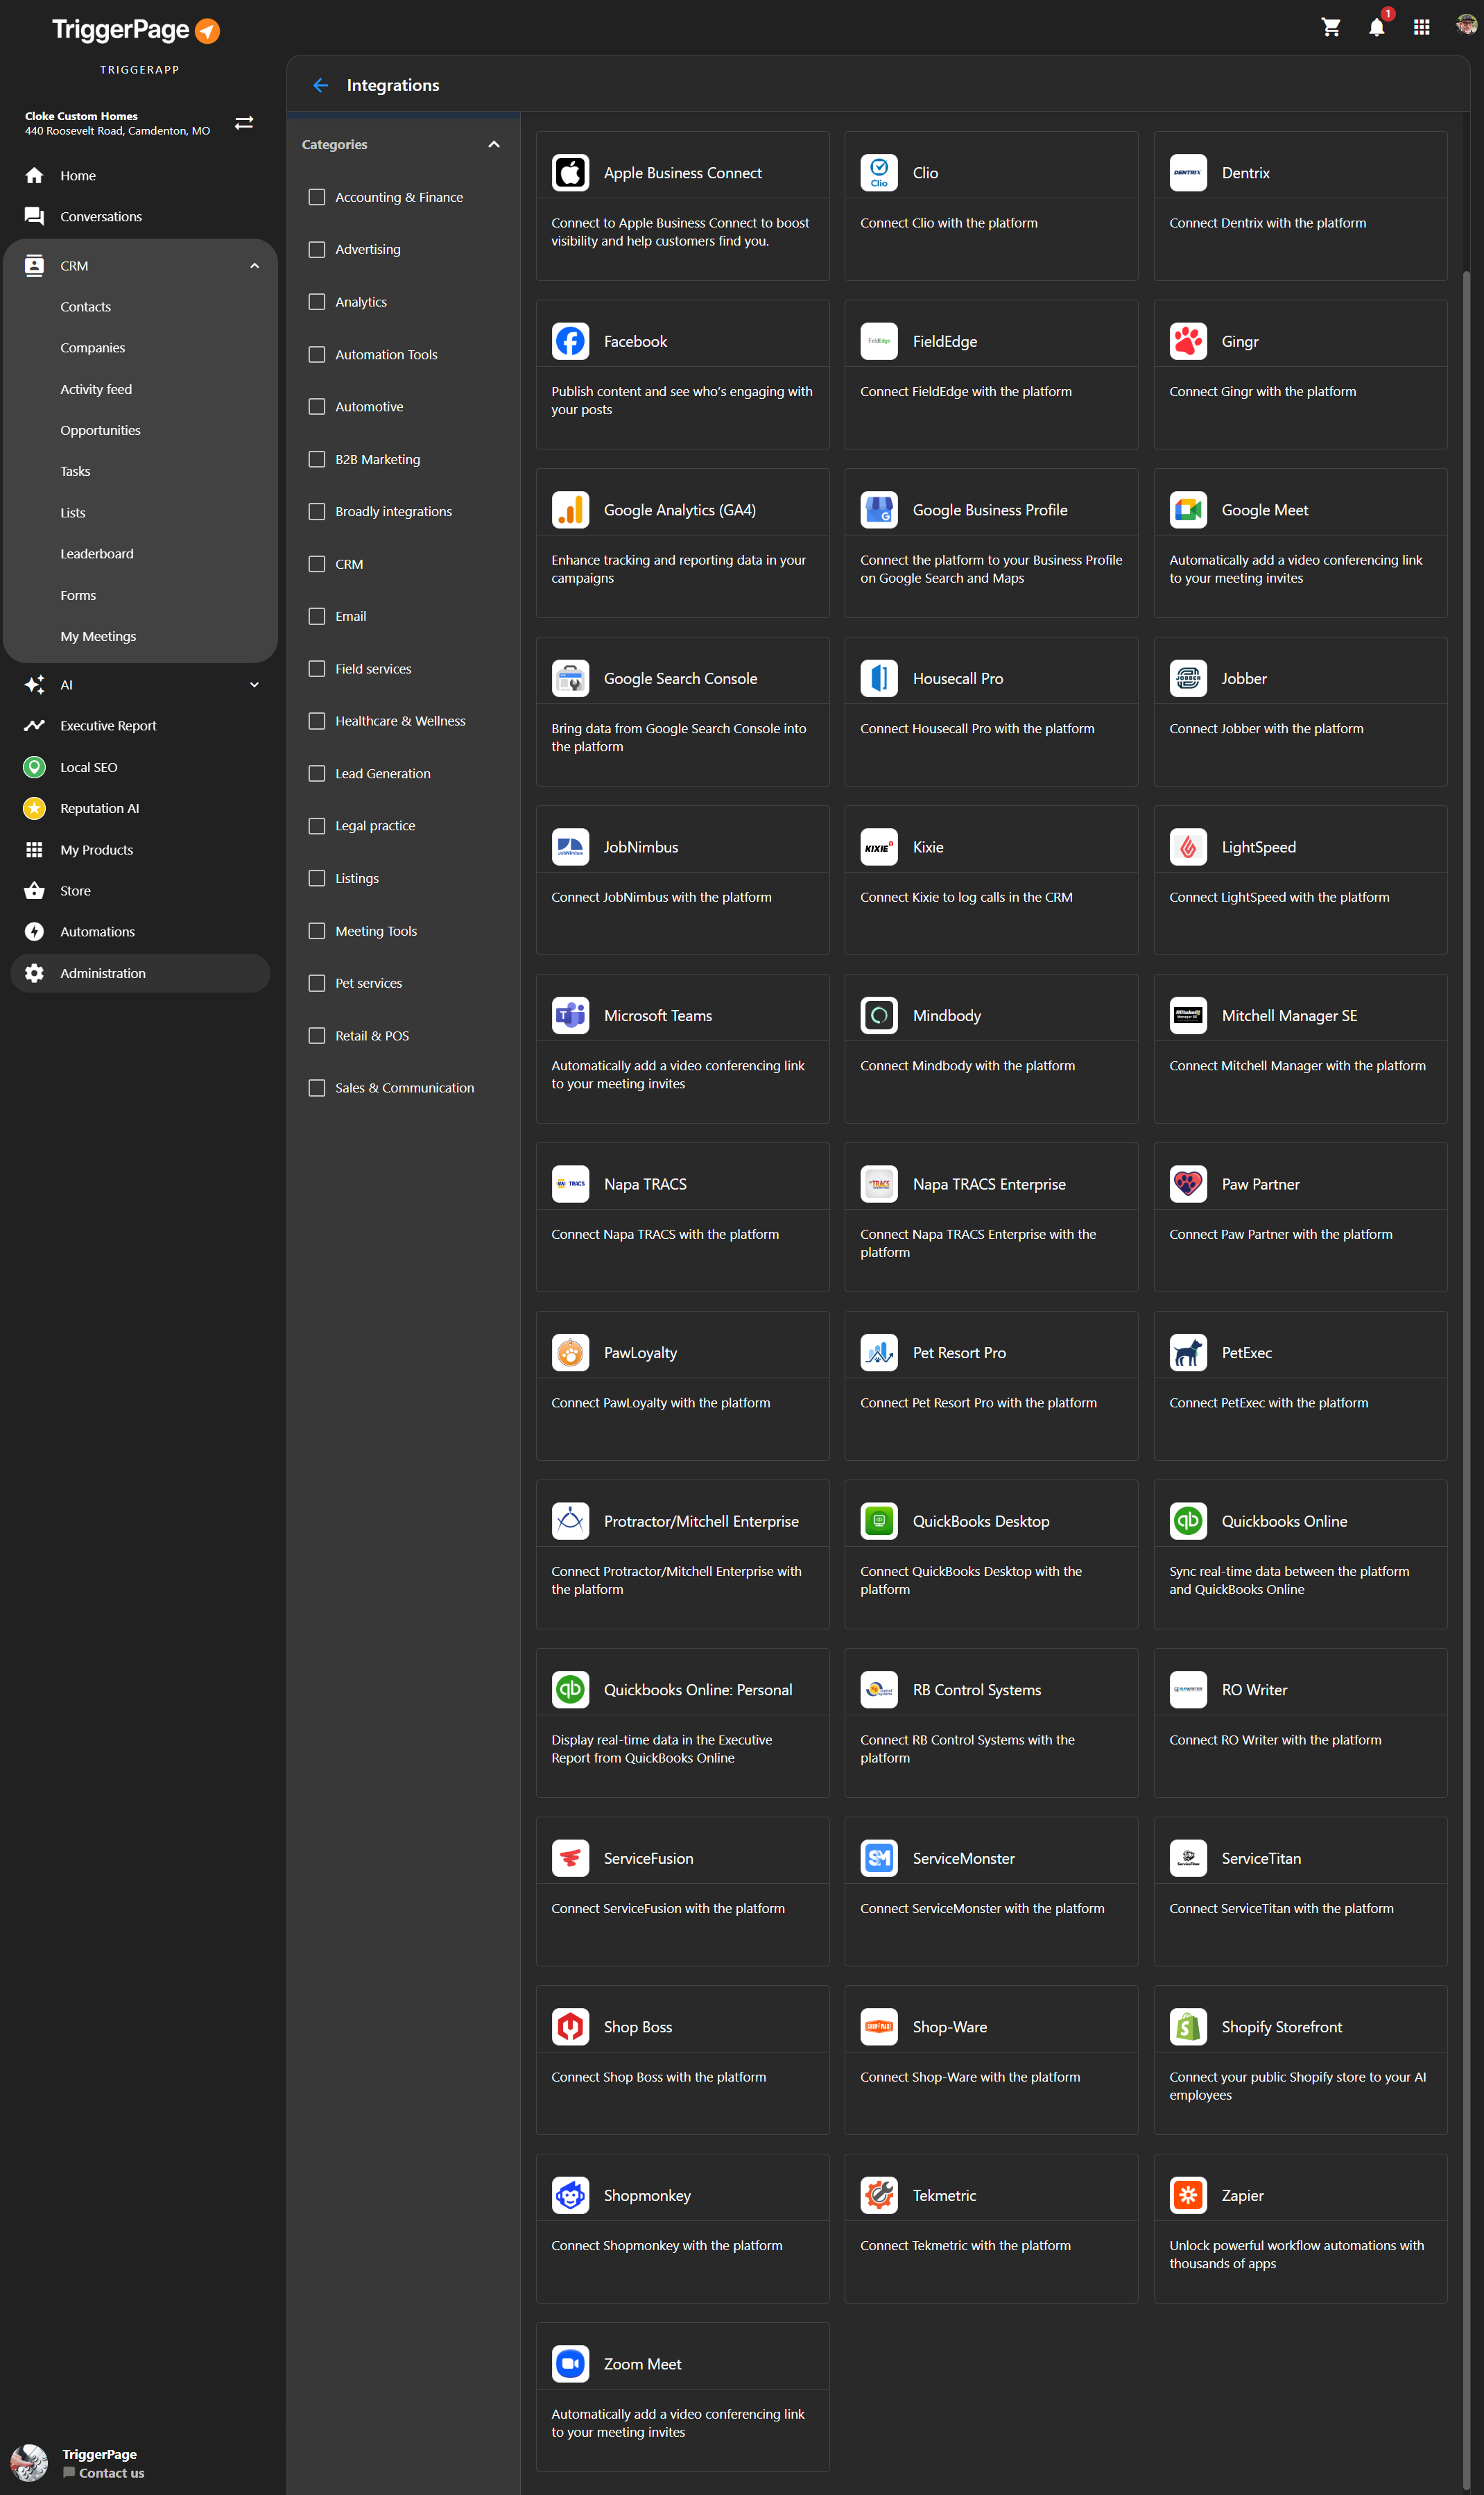Click the page vertical scrollbar
Screen dimensions: 1484x2495
tap(1466, 1380)
